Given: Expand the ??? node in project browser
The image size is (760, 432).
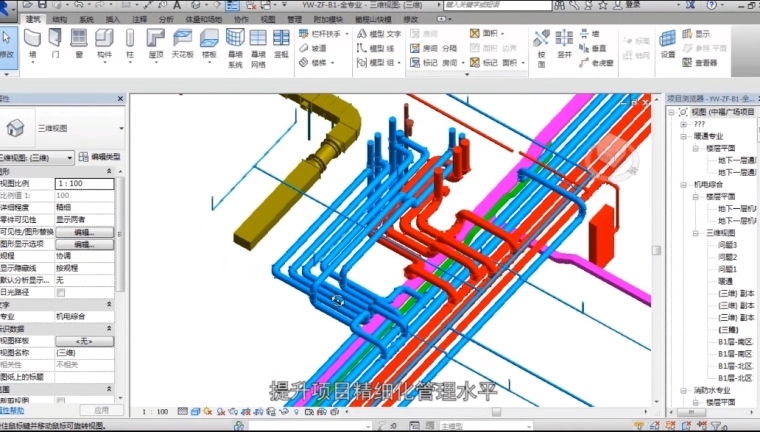Looking at the screenshot, I should [x=683, y=124].
